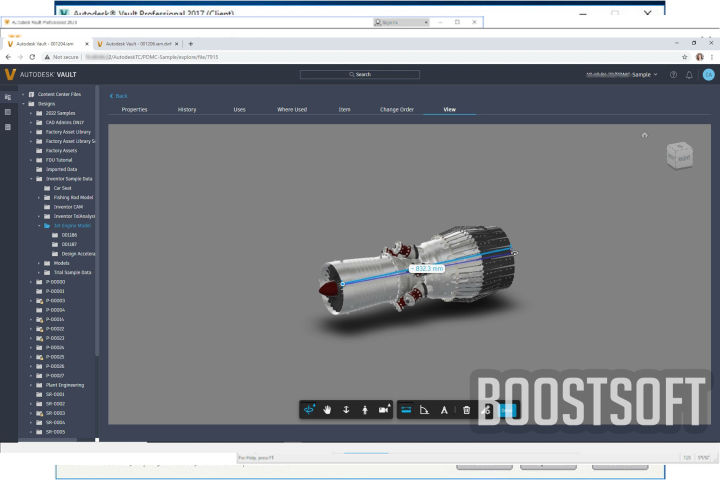Select the Calibrate measurement tool
This screenshot has width=720, height=480.
[x=444, y=410]
